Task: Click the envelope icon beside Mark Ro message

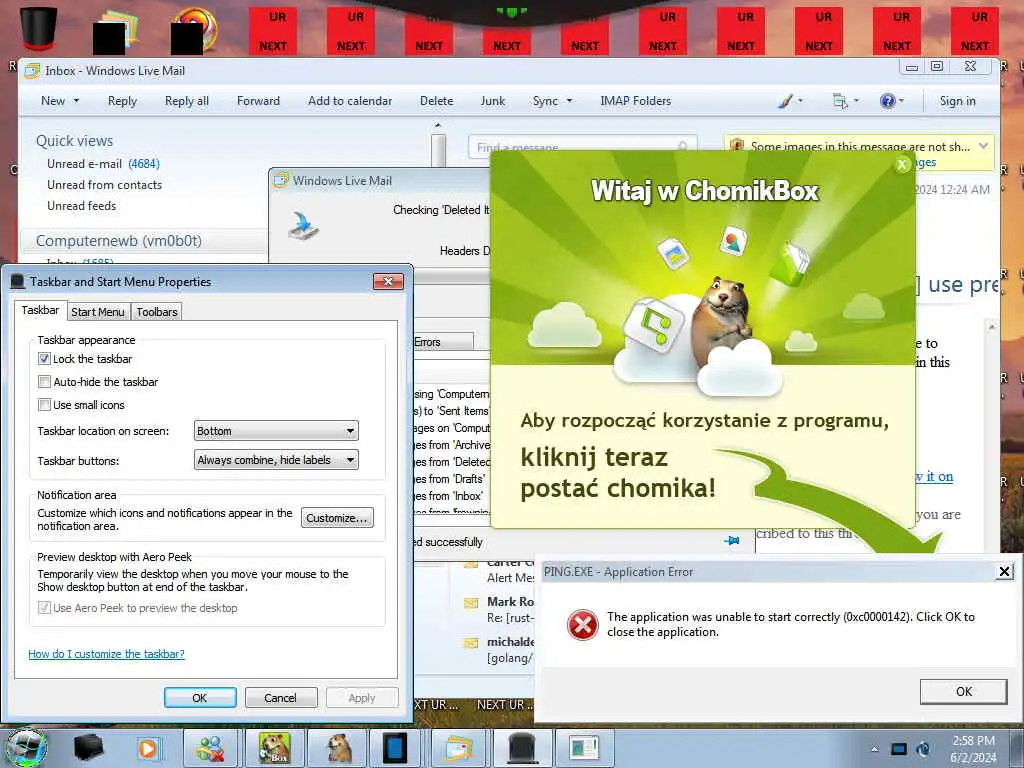Action: pos(470,602)
